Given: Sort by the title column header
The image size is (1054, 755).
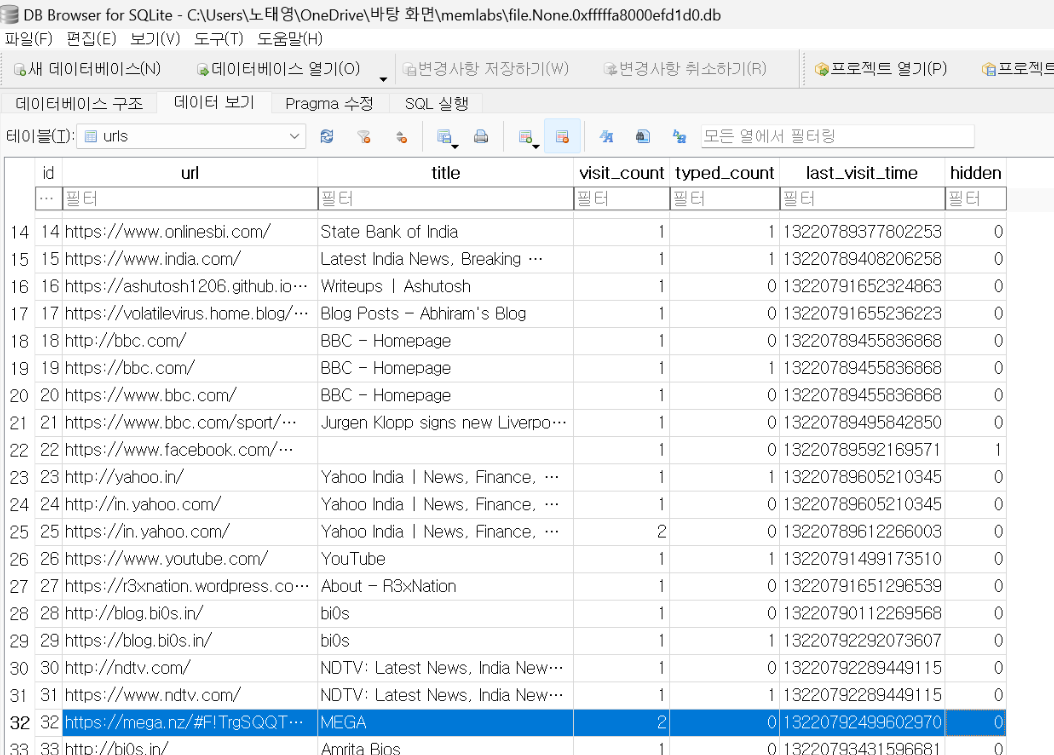Looking at the screenshot, I should pyautogui.click(x=446, y=173).
